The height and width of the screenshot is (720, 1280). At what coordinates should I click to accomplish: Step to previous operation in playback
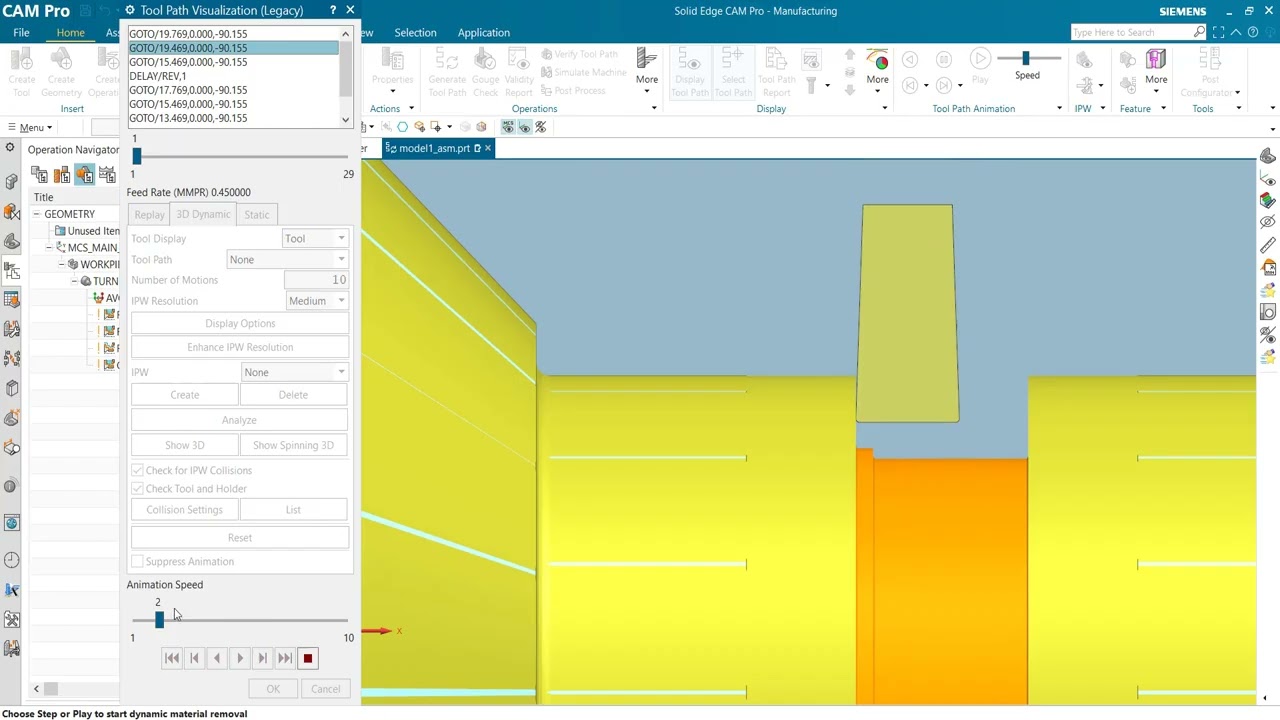(194, 658)
